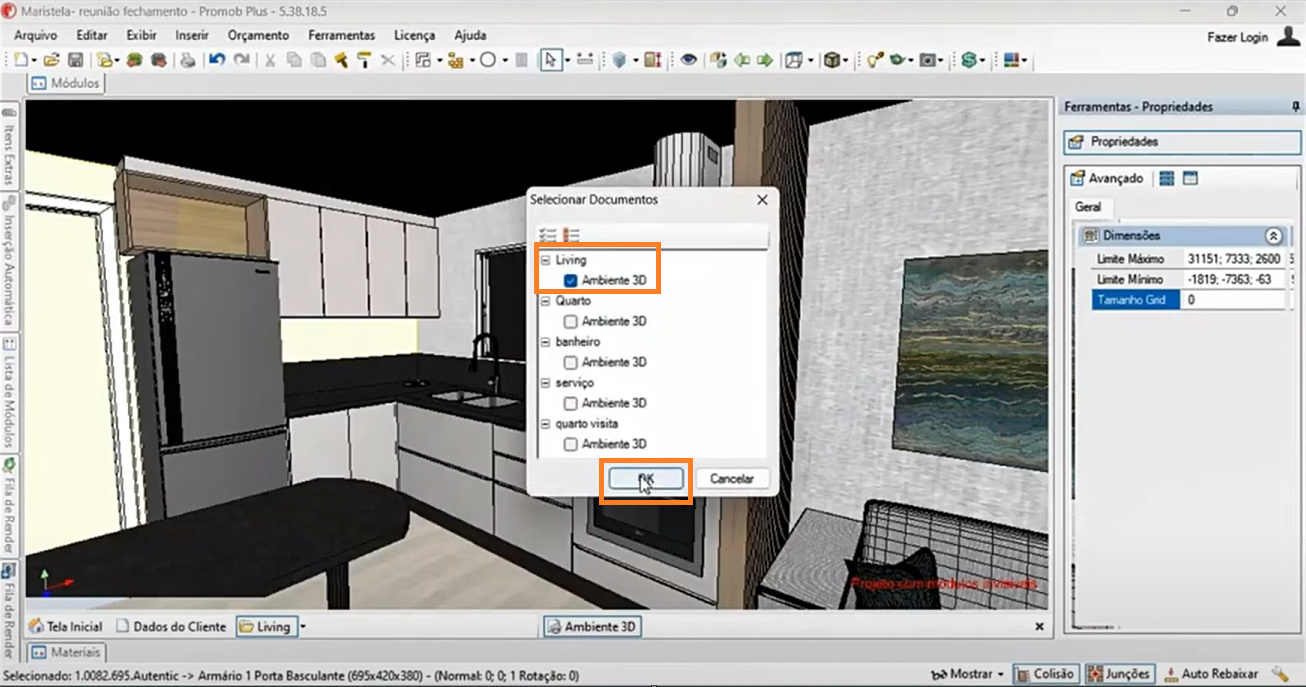The height and width of the screenshot is (687, 1306).
Task: Check Ambiente 3D under banheiro
Action: click(x=570, y=362)
